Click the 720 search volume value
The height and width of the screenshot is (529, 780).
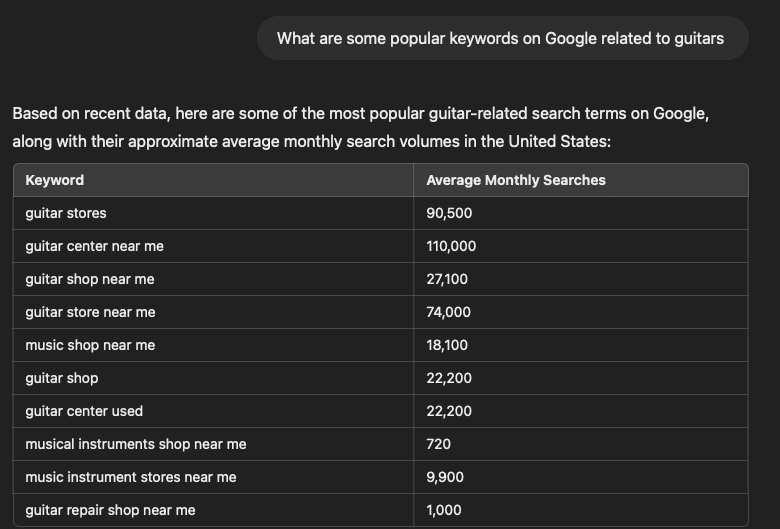click(439, 444)
